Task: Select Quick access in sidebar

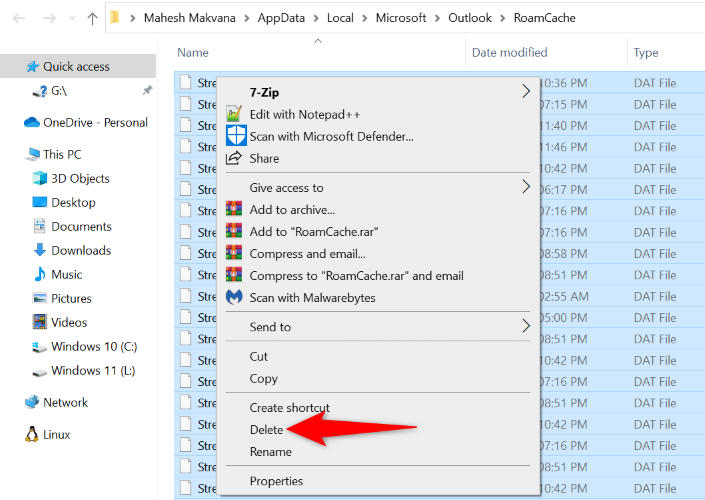Action: [x=76, y=67]
